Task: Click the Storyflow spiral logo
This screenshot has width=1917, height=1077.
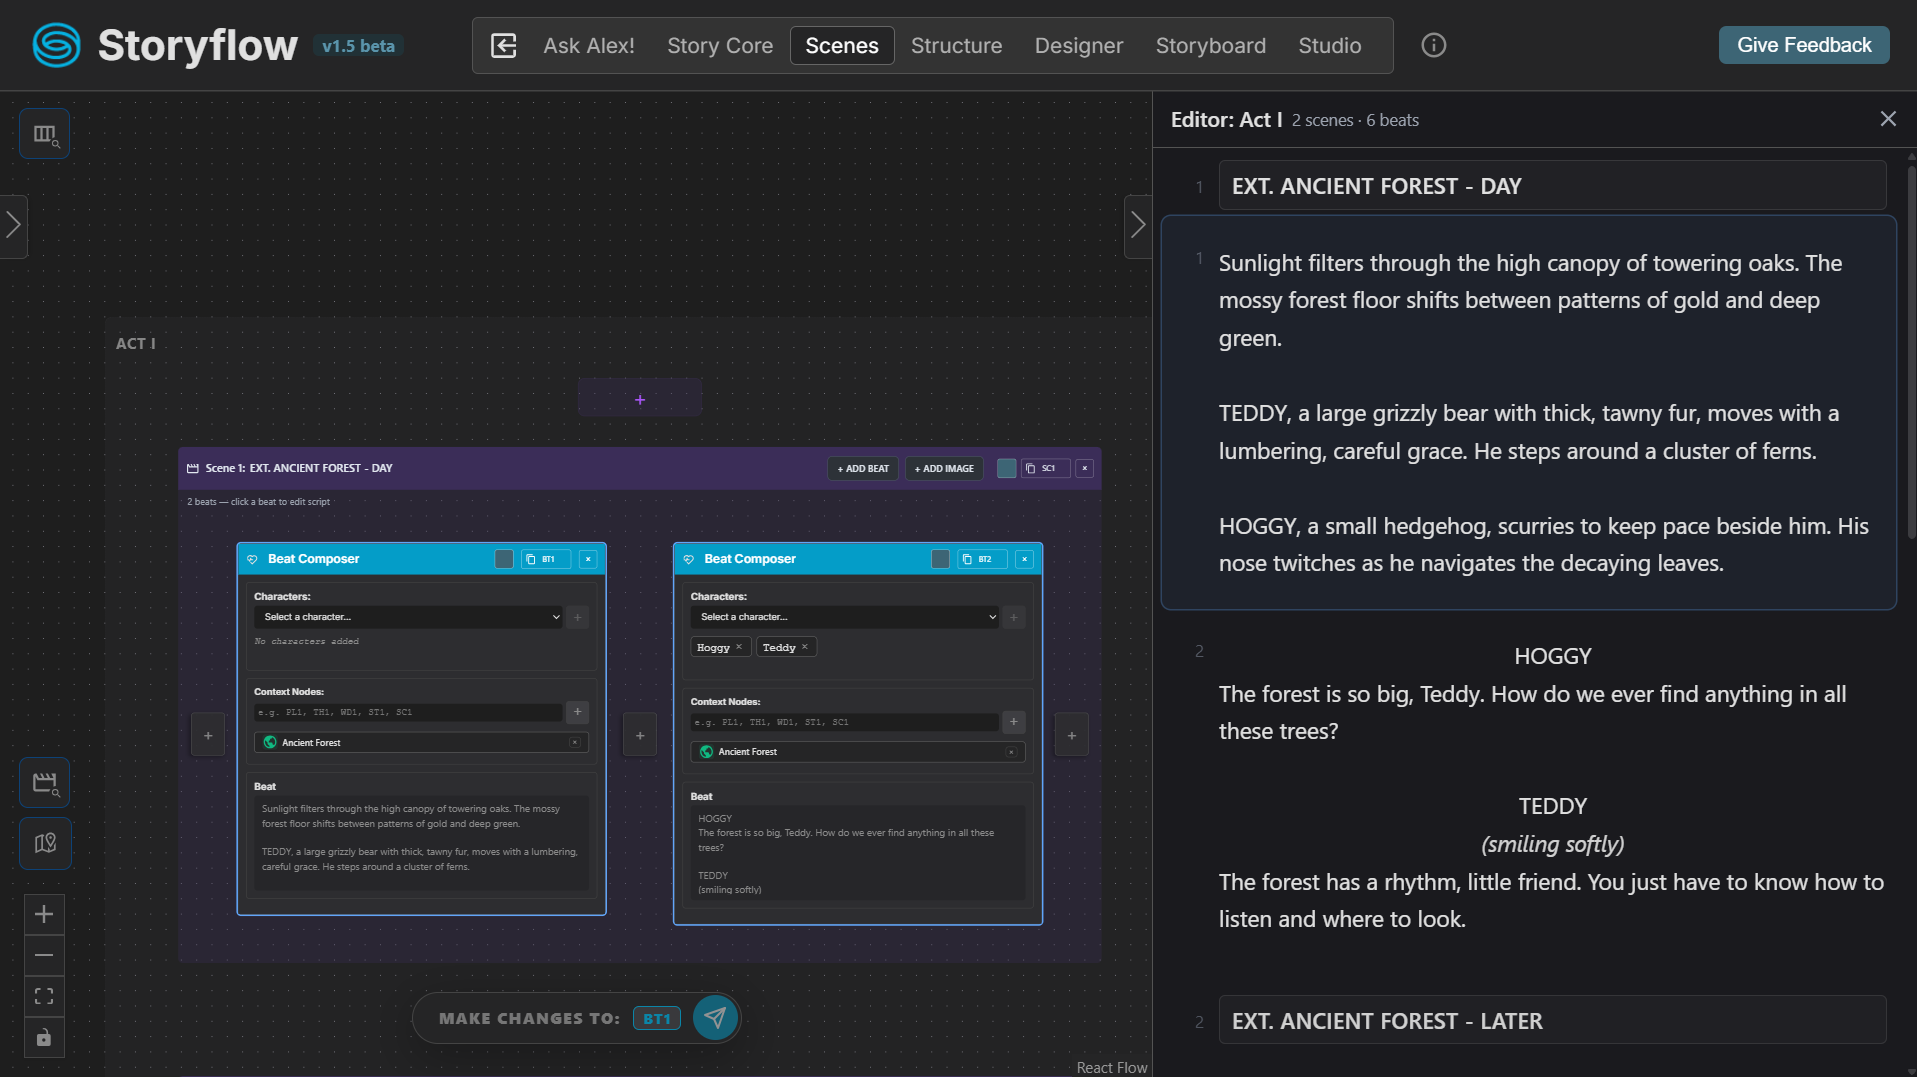Action: 56,45
